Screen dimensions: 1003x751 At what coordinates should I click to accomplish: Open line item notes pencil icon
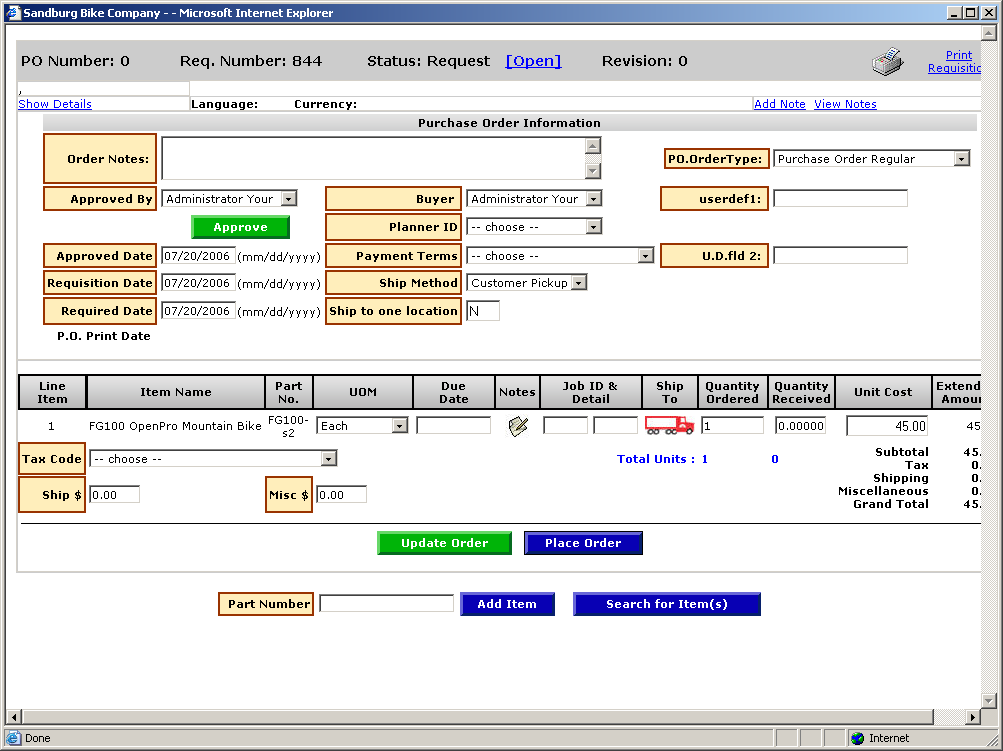pyautogui.click(x=517, y=426)
